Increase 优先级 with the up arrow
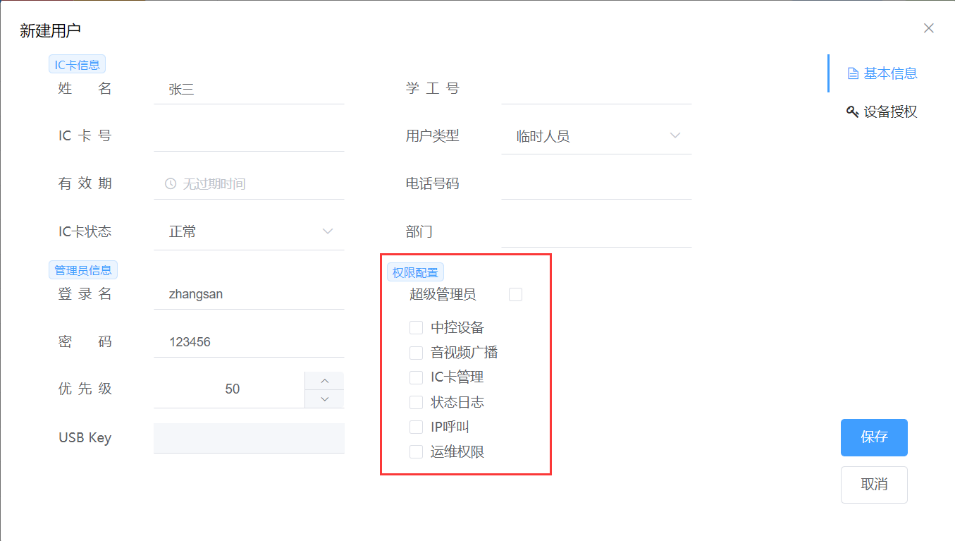This screenshot has height=541, width=955. (324, 380)
